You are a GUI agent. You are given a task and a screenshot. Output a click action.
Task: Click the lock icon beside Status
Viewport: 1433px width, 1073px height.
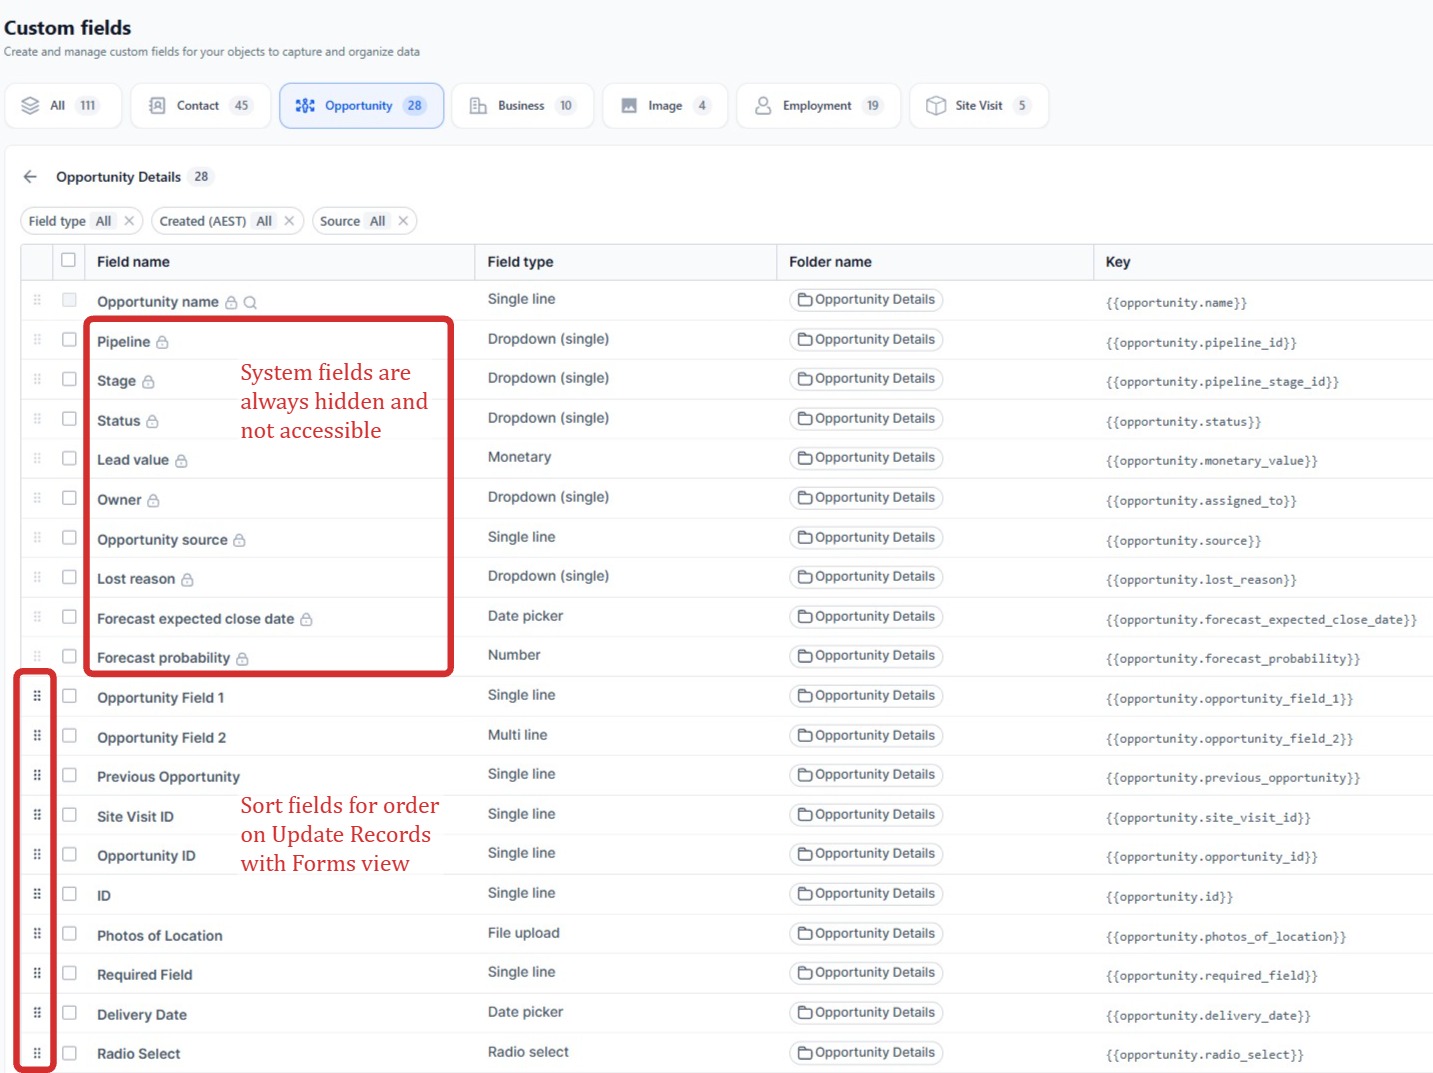[x=152, y=421]
